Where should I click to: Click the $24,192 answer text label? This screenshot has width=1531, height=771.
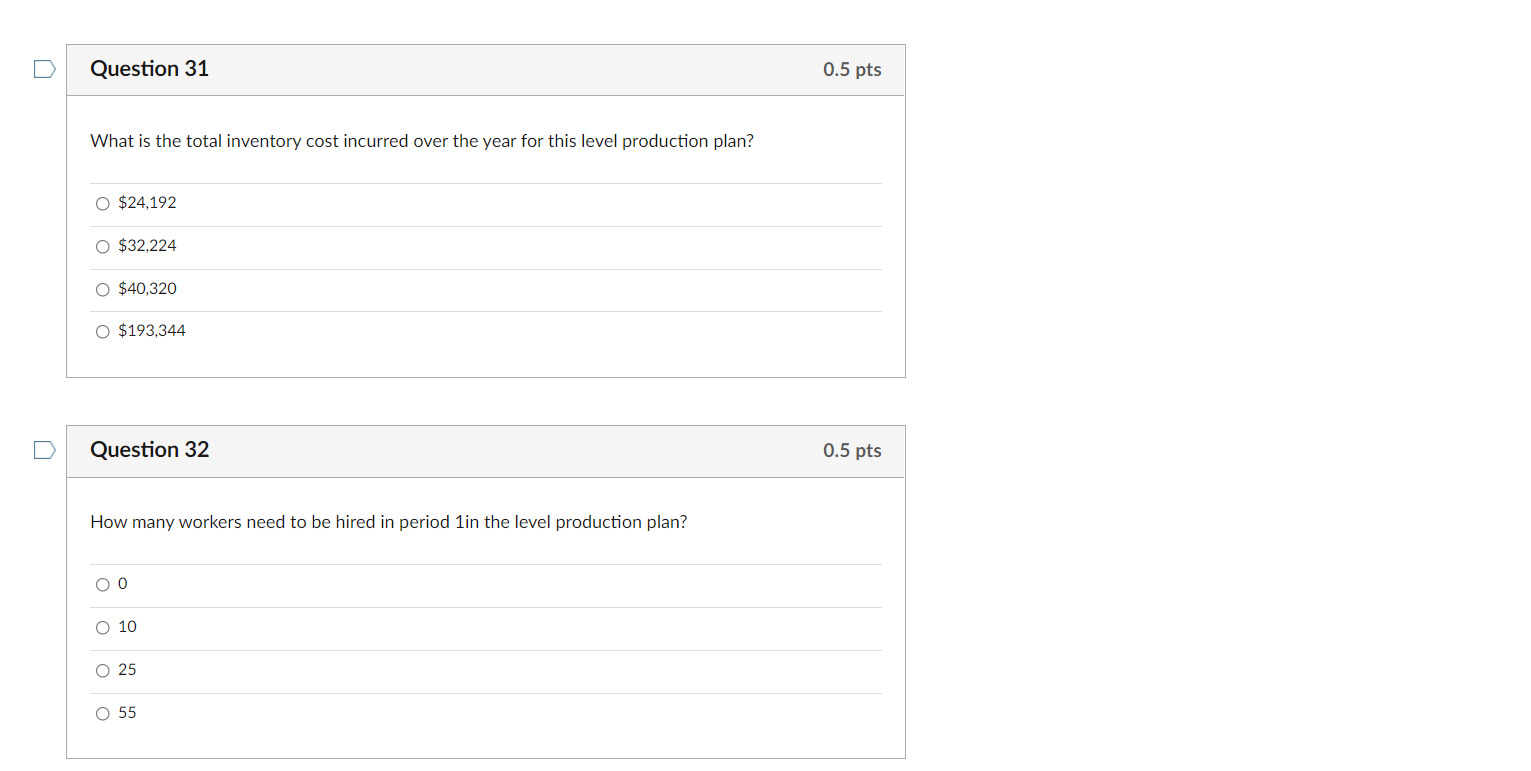click(x=146, y=202)
